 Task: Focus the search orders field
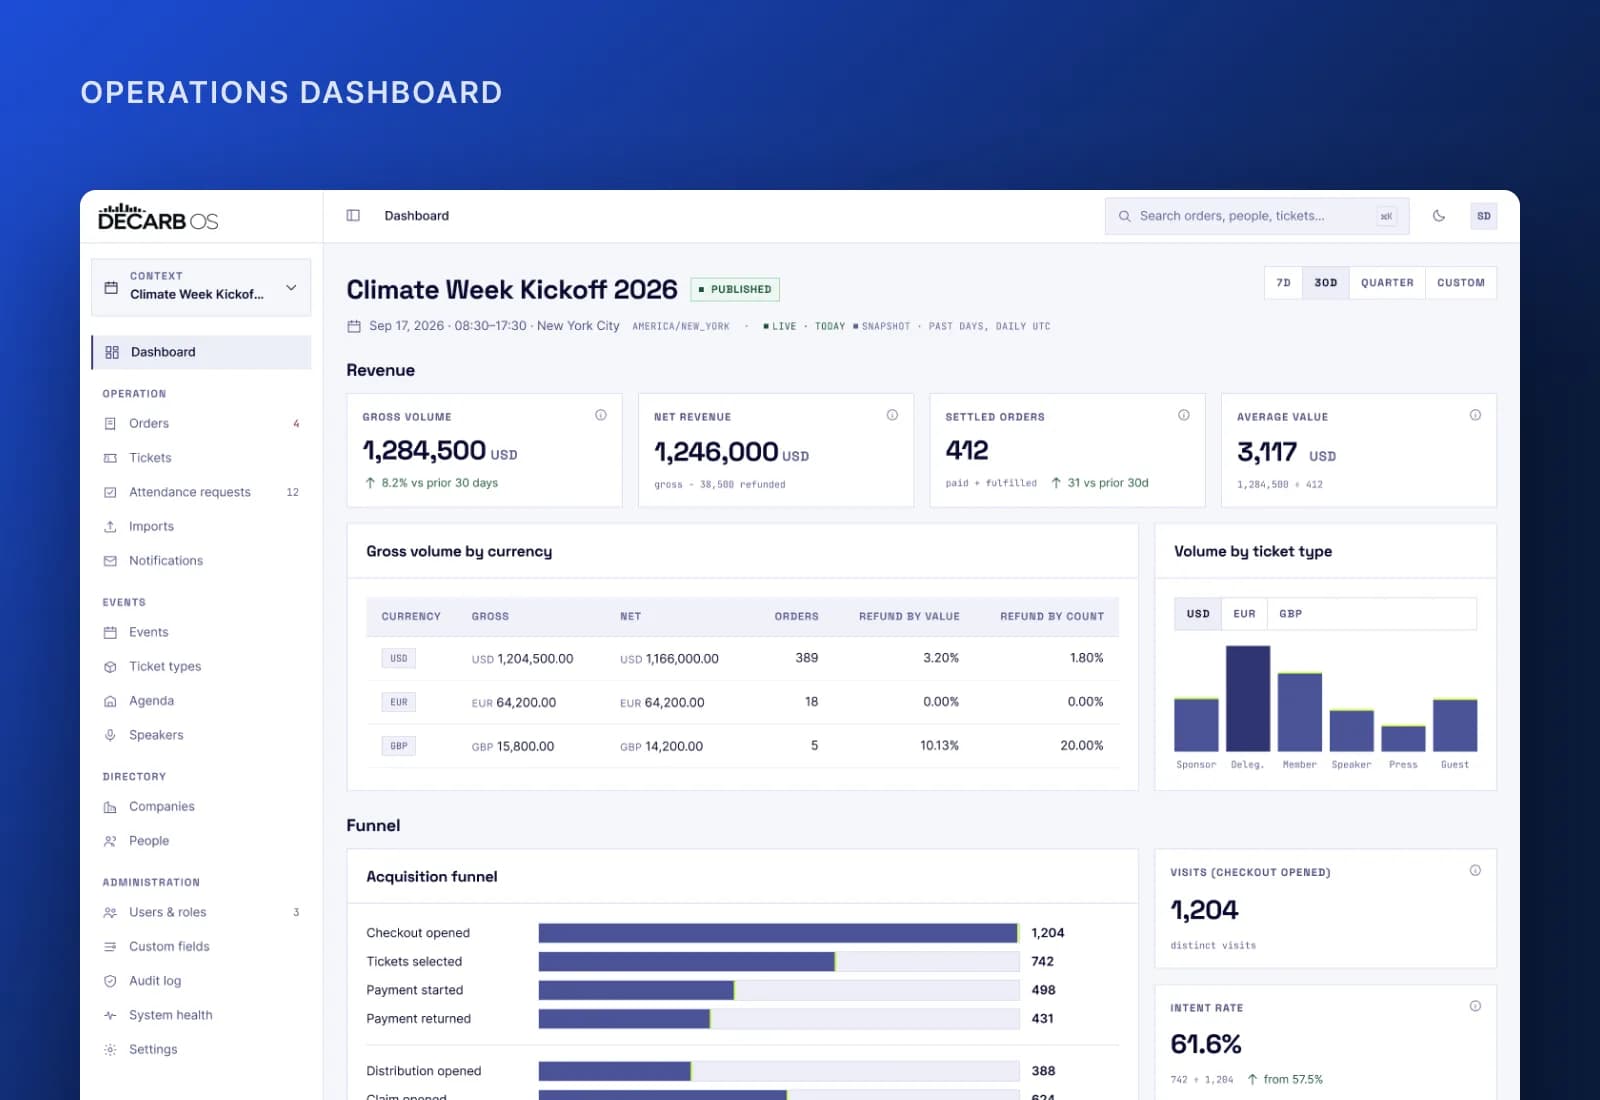[1257, 216]
